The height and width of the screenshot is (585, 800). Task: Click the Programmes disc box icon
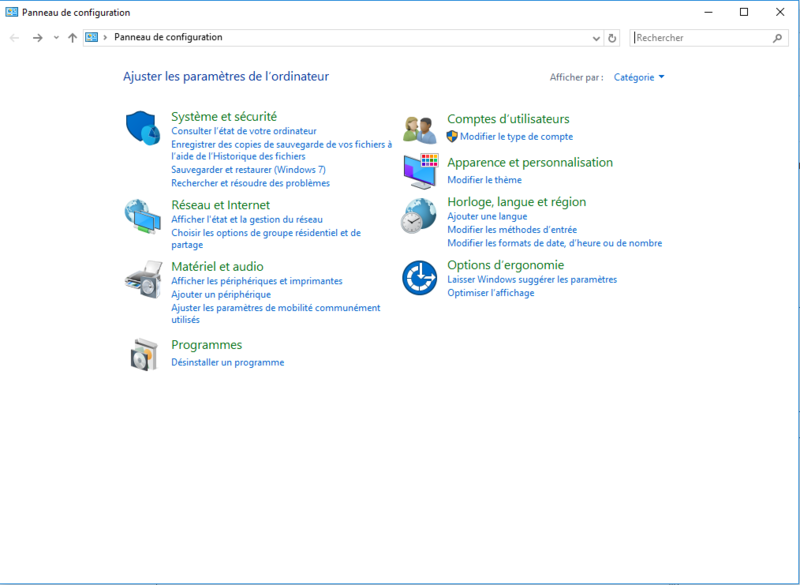point(144,354)
